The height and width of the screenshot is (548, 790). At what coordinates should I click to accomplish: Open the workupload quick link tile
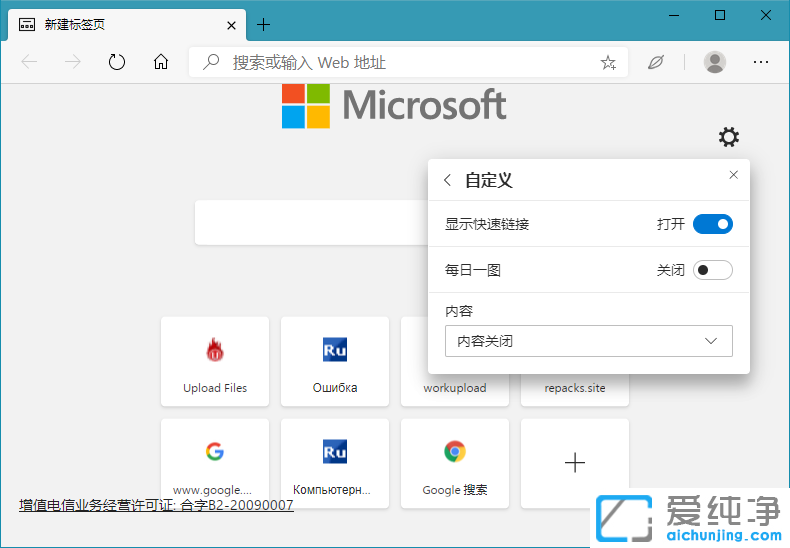tap(455, 389)
